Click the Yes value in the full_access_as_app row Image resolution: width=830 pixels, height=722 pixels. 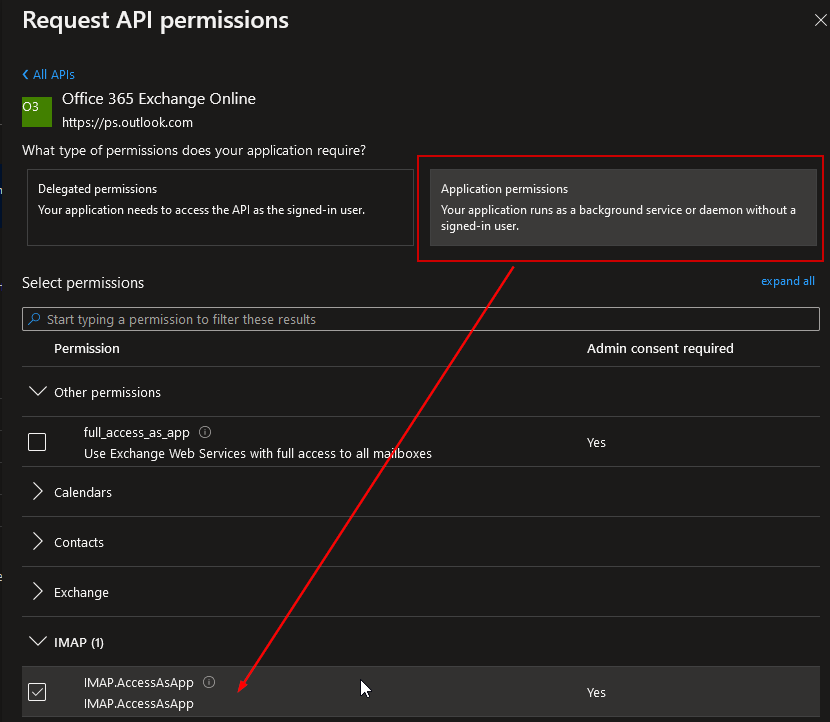pyautogui.click(x=596, y=443)
